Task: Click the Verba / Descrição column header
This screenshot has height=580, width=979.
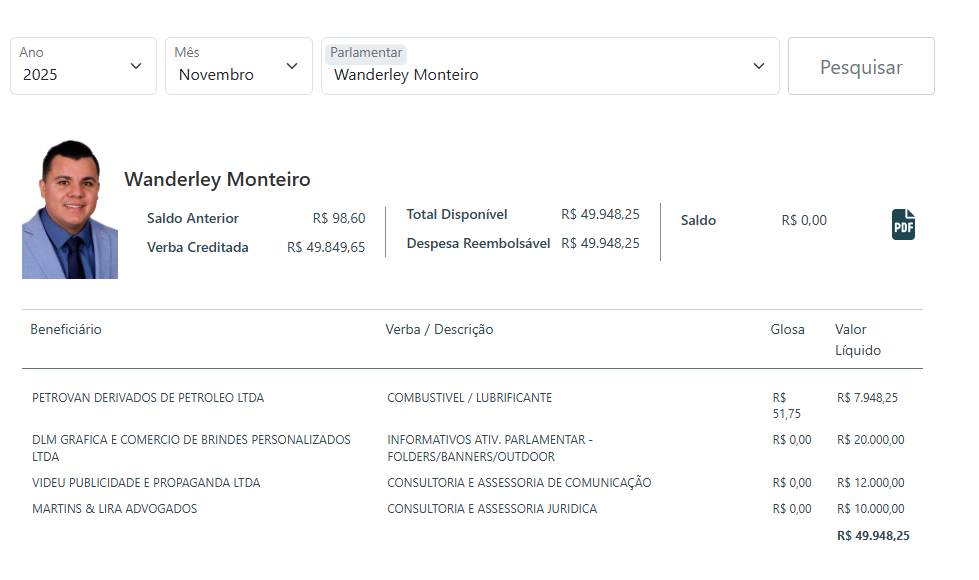Action: click(x=439, y=330)
